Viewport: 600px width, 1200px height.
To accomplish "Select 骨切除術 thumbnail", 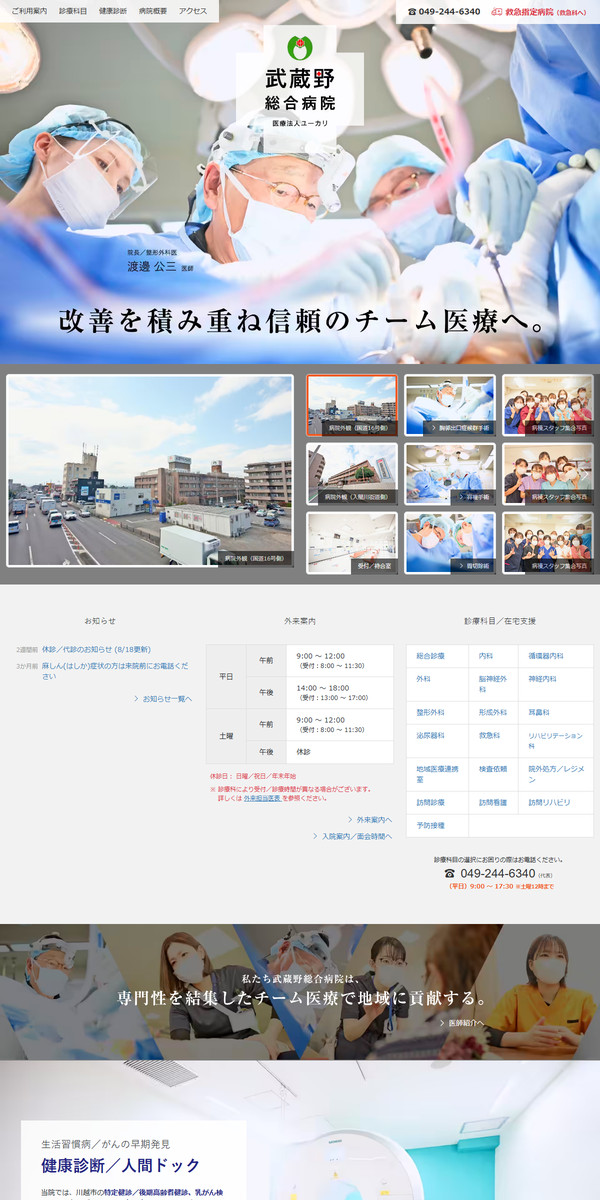I will coord(450,543).
